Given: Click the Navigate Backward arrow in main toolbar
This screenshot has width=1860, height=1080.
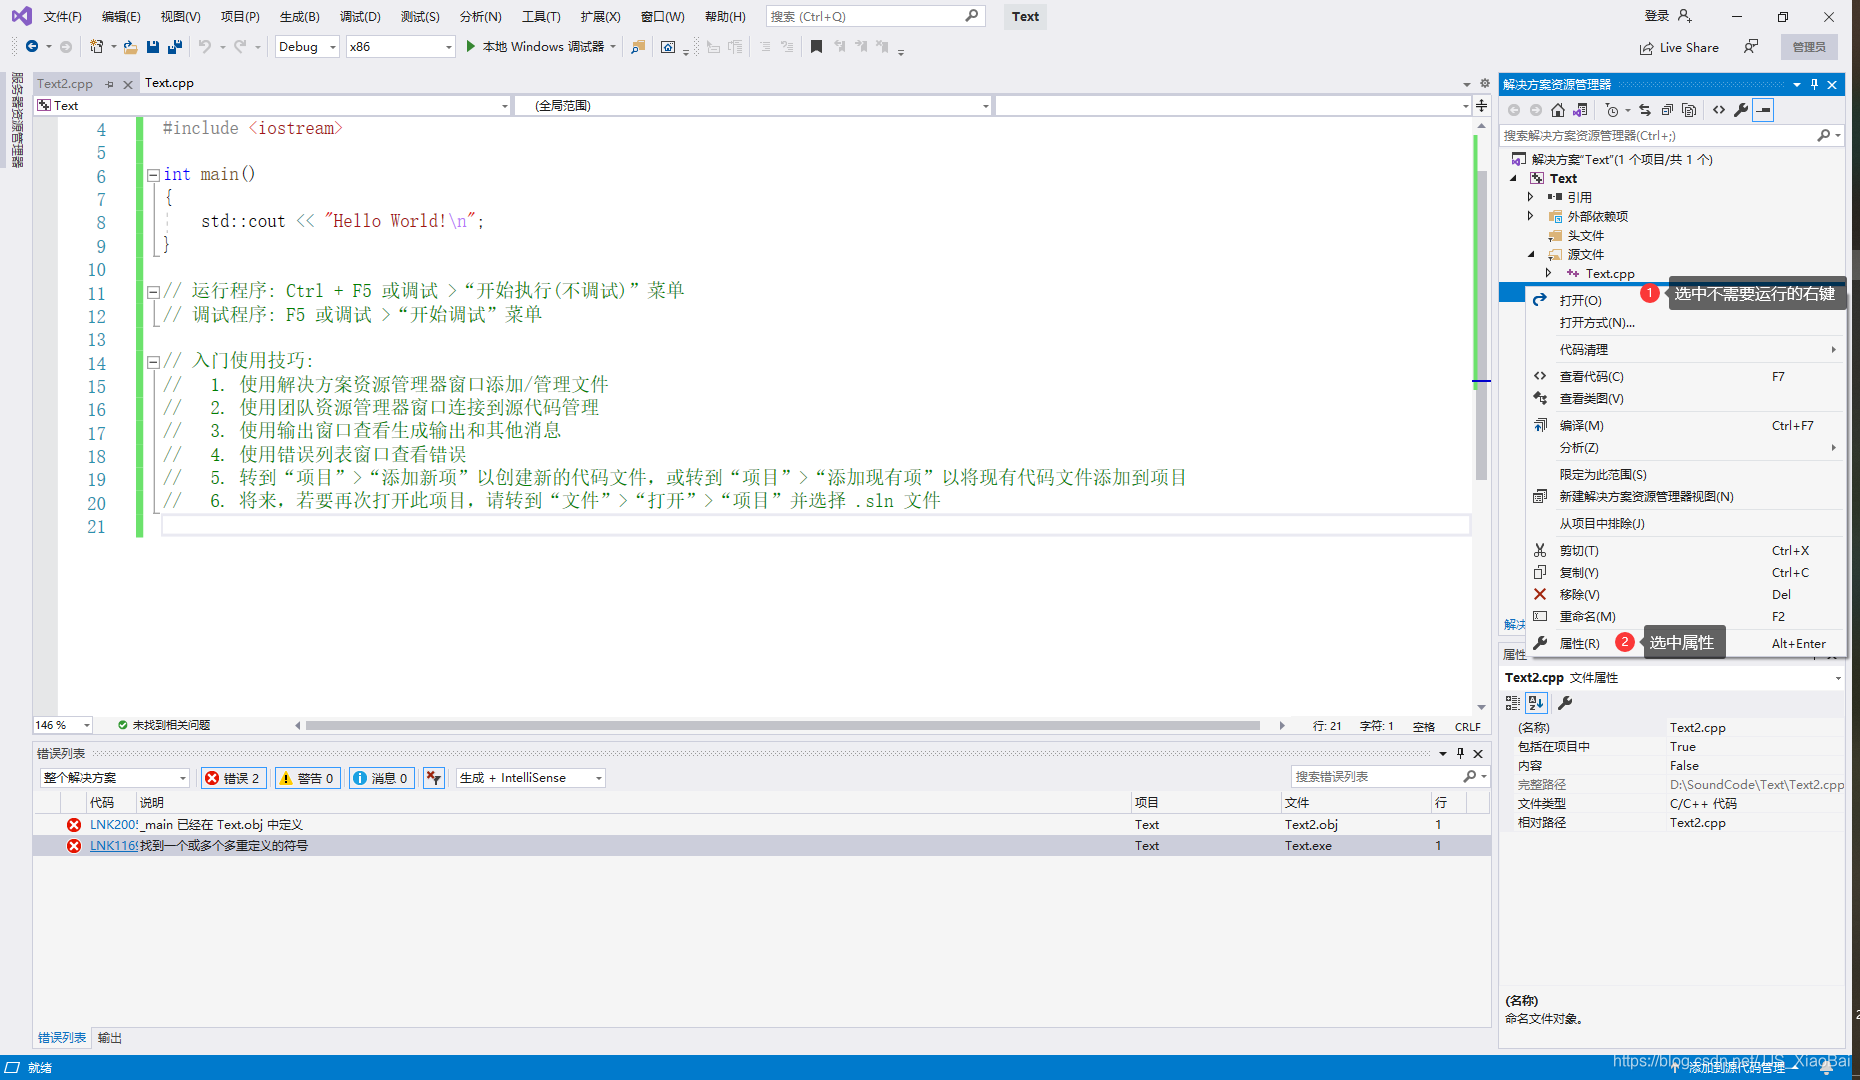Looking at the screenshot, I should [x=32, y=47].
